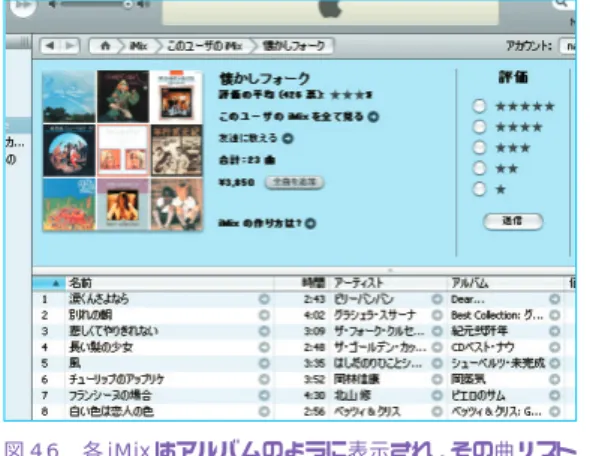The width and height of the screenshot is (590, 456).
Task: Click the low volume speaker icon
Action: coord(53,4)
